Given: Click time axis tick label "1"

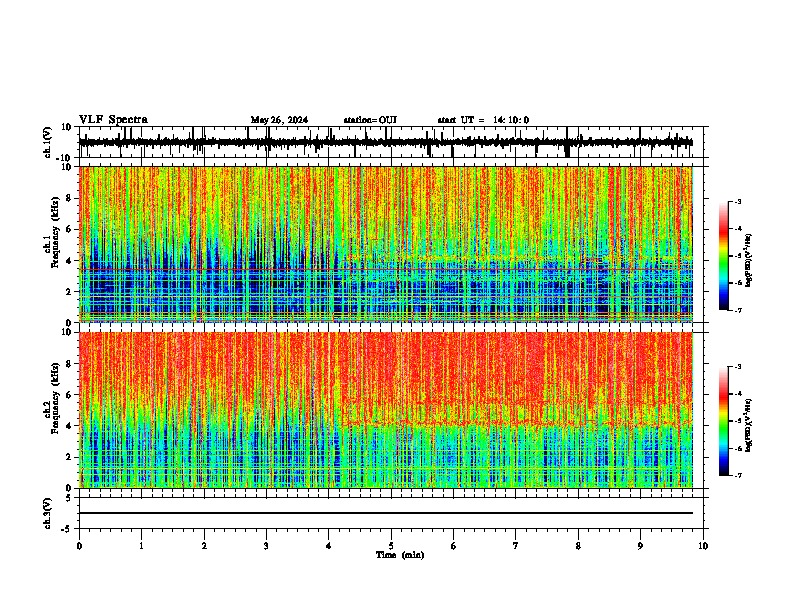Looking at the screenshot, I should [141, 546].
